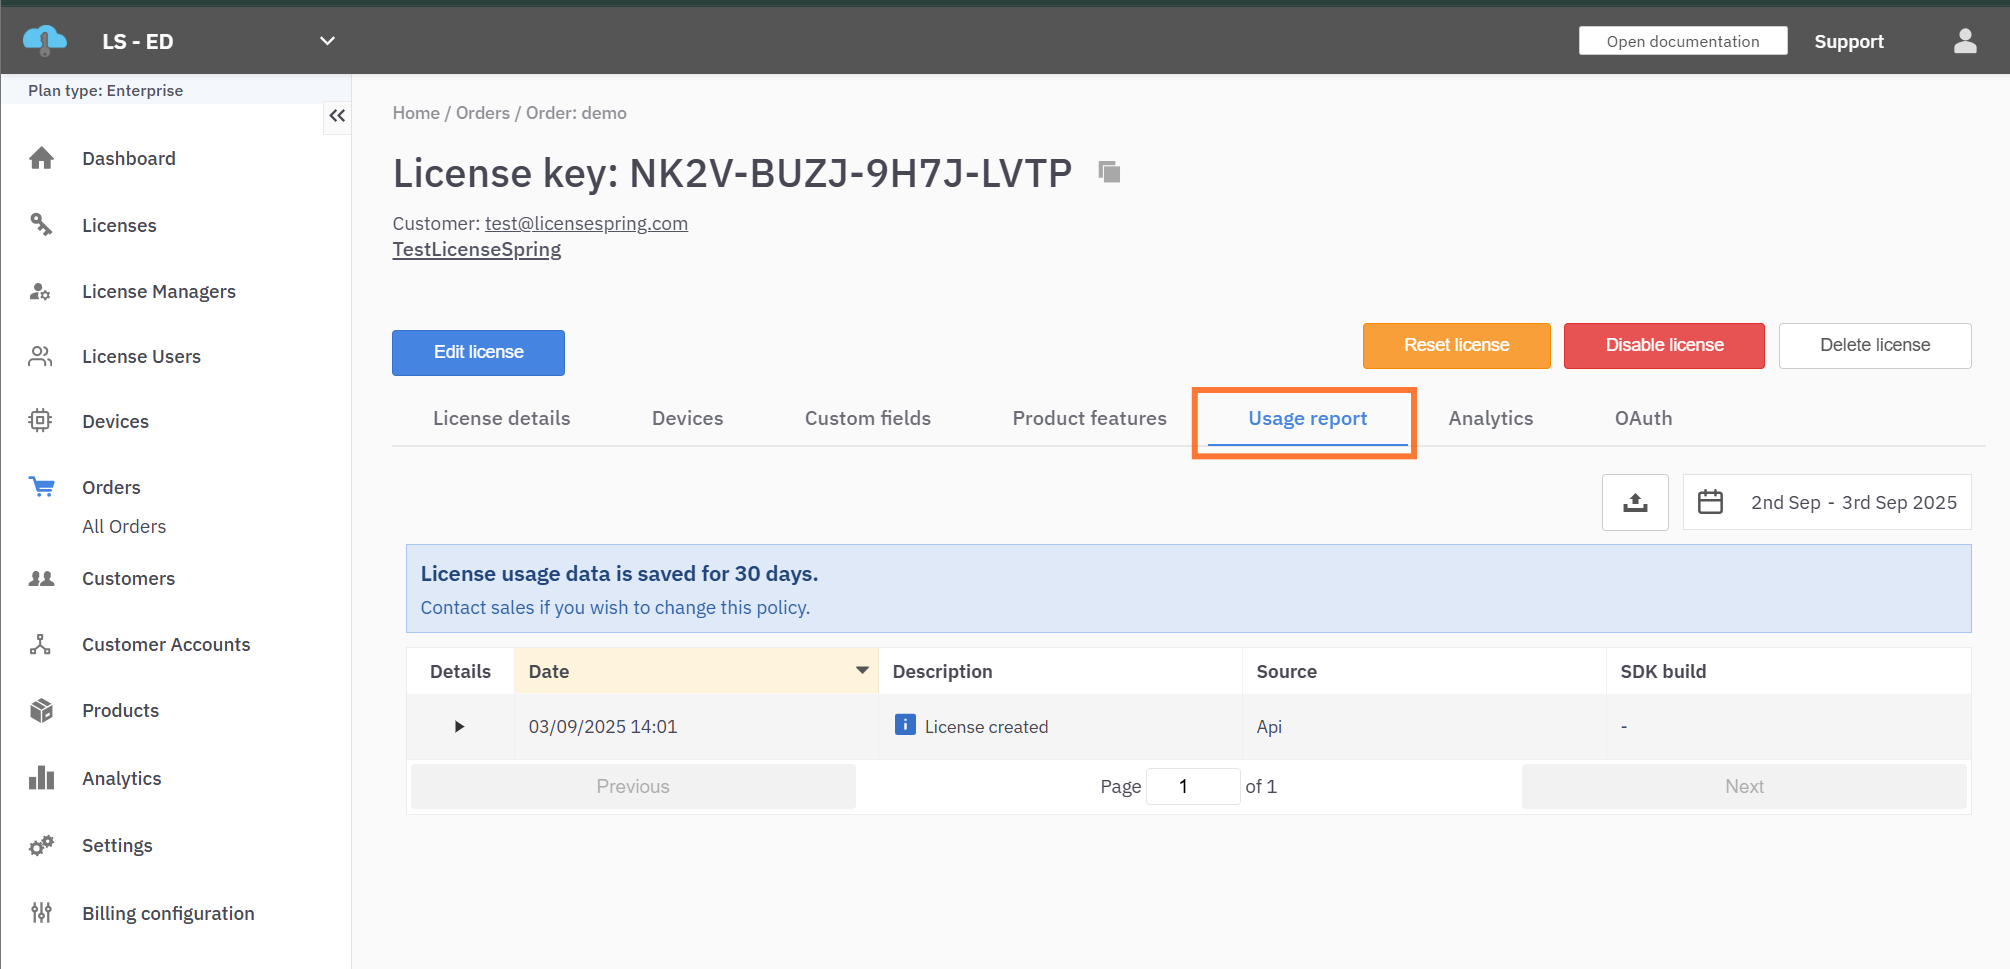The height and width of the screenshot is (969, 2010).
Task: Switch to the License details tab
Action: click(501, 418)
